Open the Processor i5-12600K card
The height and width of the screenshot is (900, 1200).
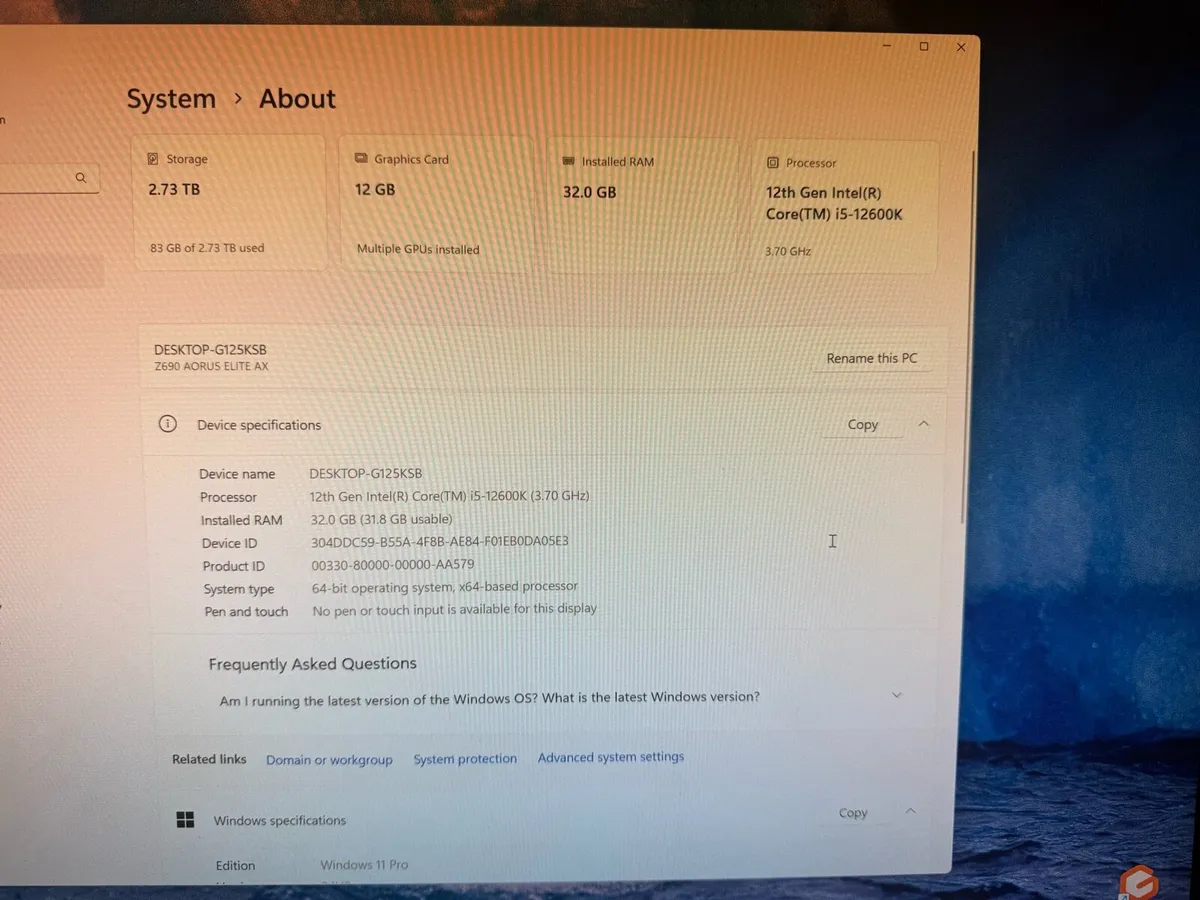pyautogui.click(x=845, y=207)
